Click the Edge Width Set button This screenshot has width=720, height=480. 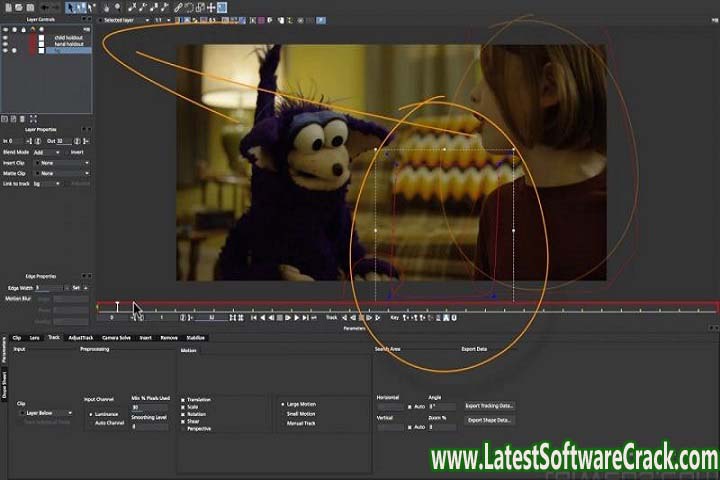[x=76, y=288]
